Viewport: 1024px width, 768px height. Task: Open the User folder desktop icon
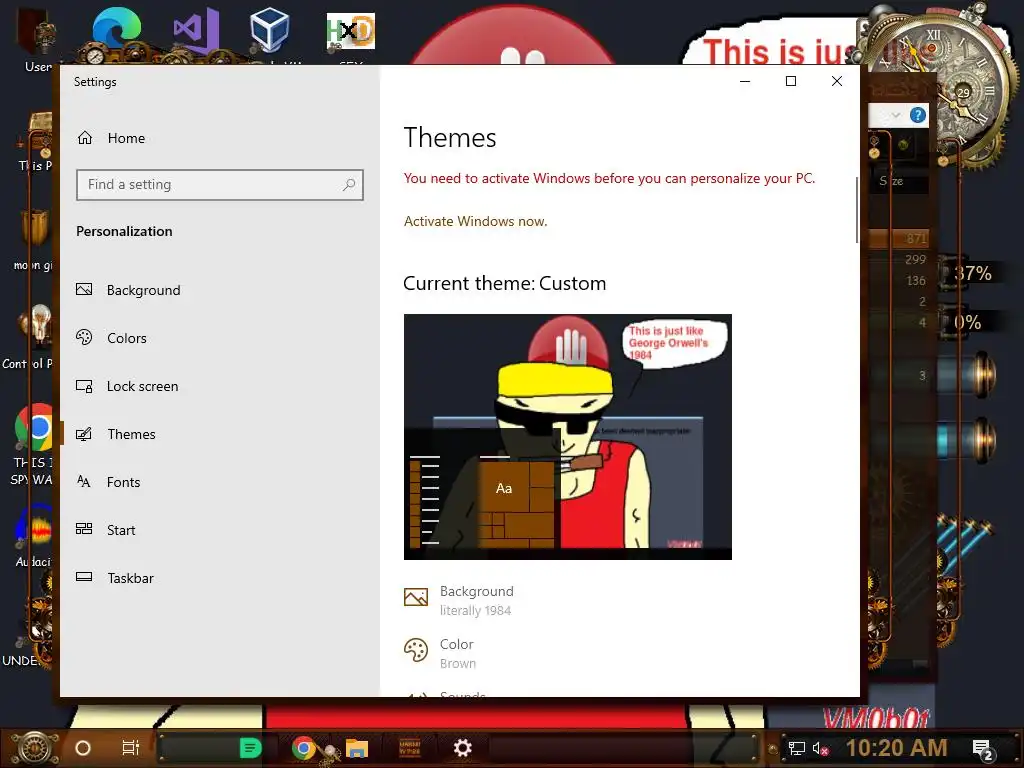click(x=38, y=39)
